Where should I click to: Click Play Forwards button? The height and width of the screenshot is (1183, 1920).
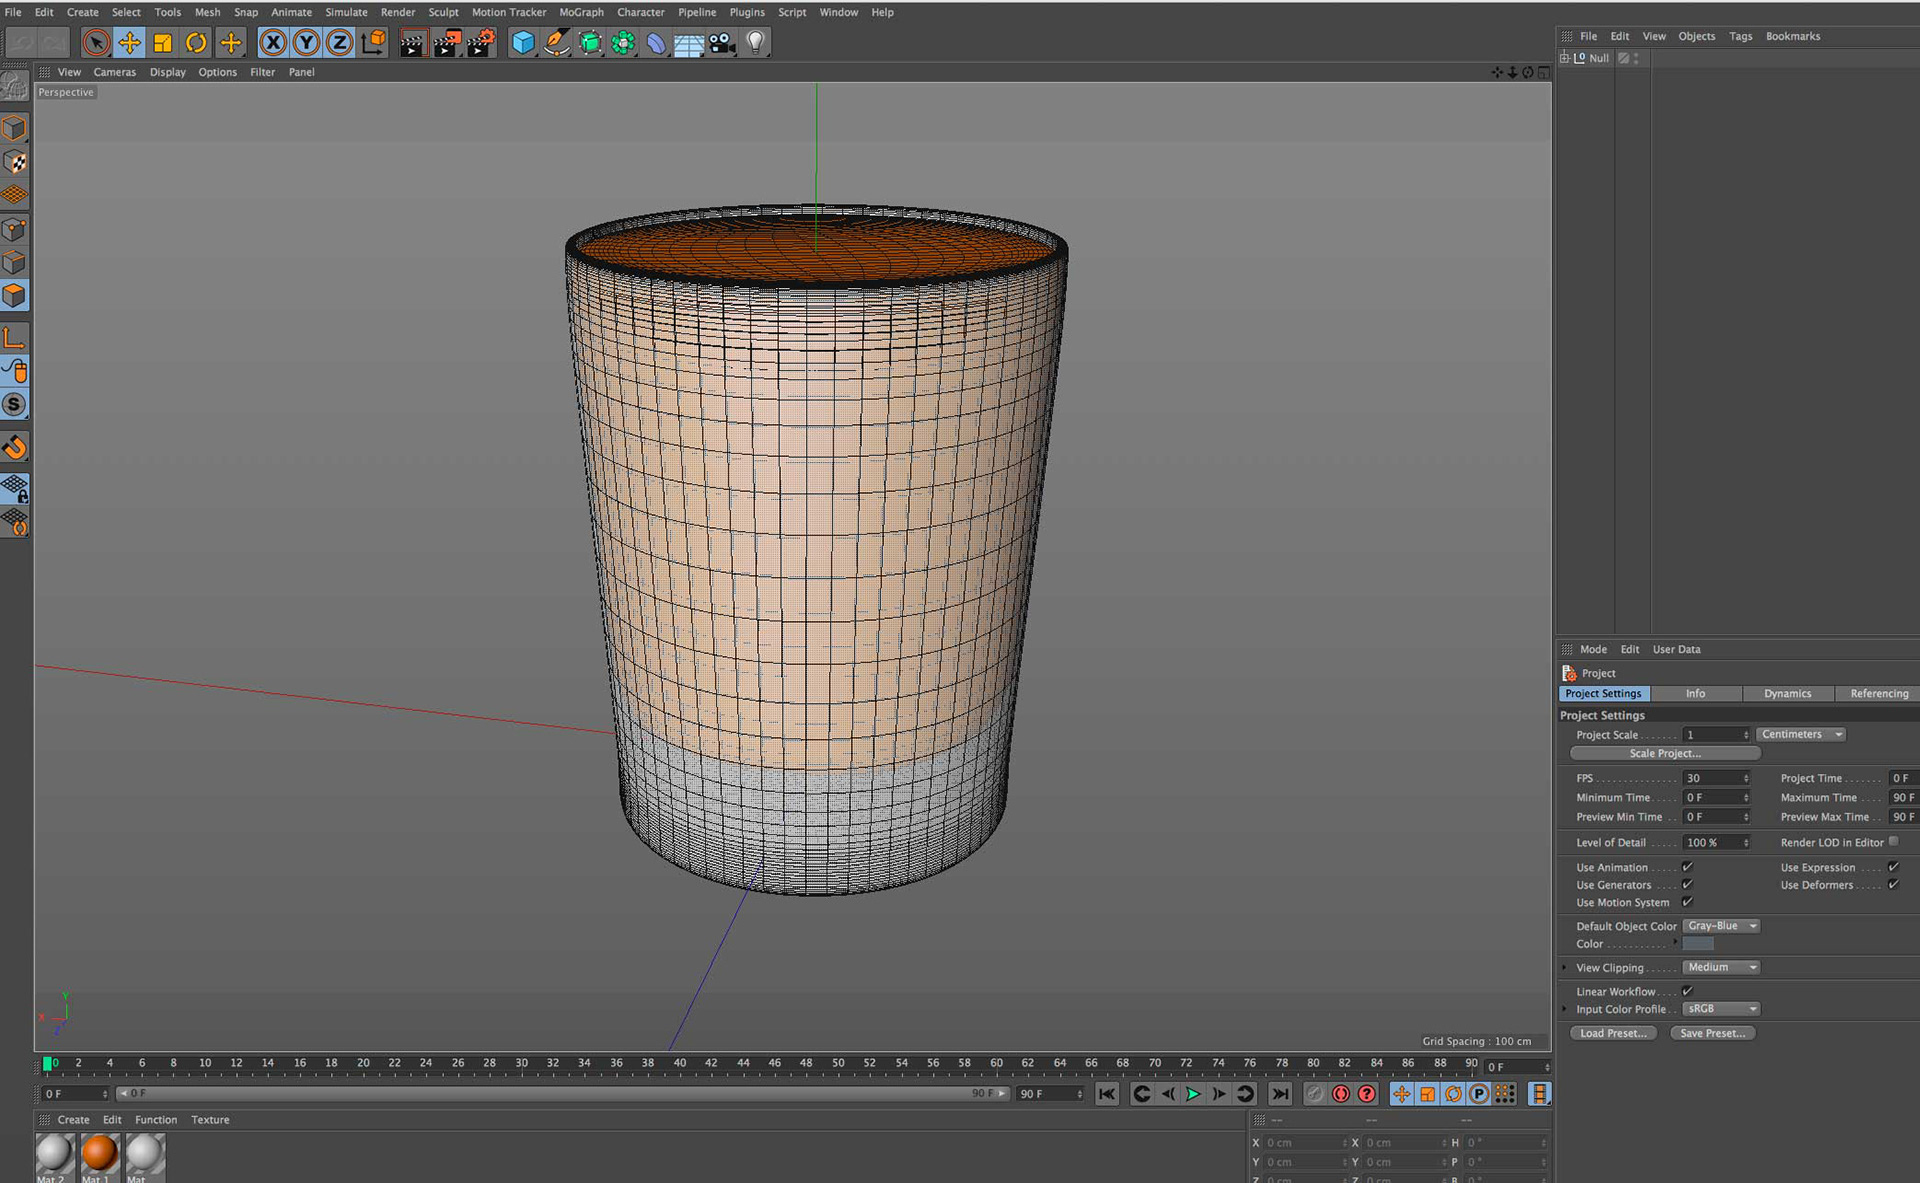tap(1193, 1094)
